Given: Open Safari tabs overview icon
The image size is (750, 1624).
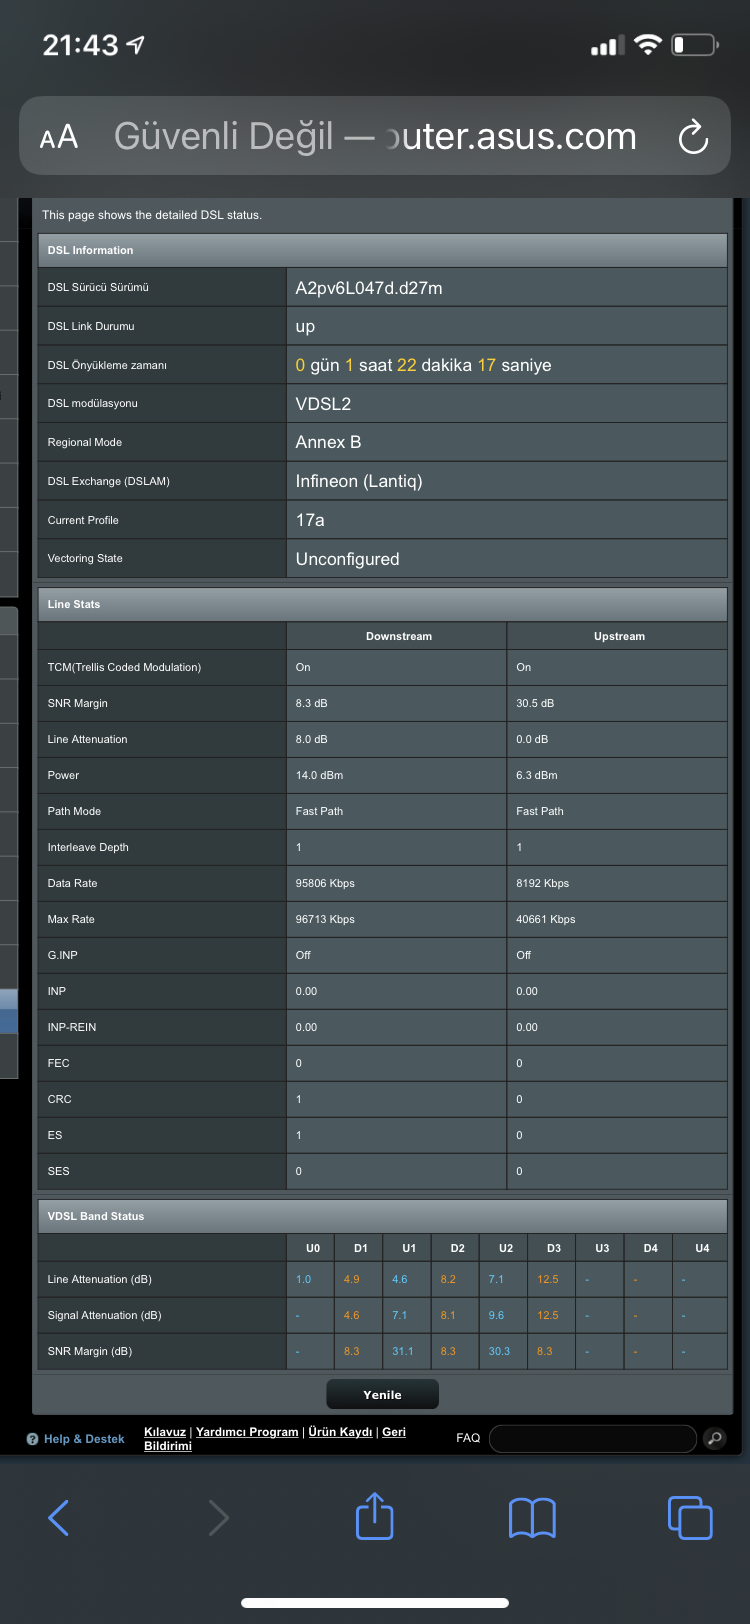Looking at the screenshot, I should point(690,1517).
